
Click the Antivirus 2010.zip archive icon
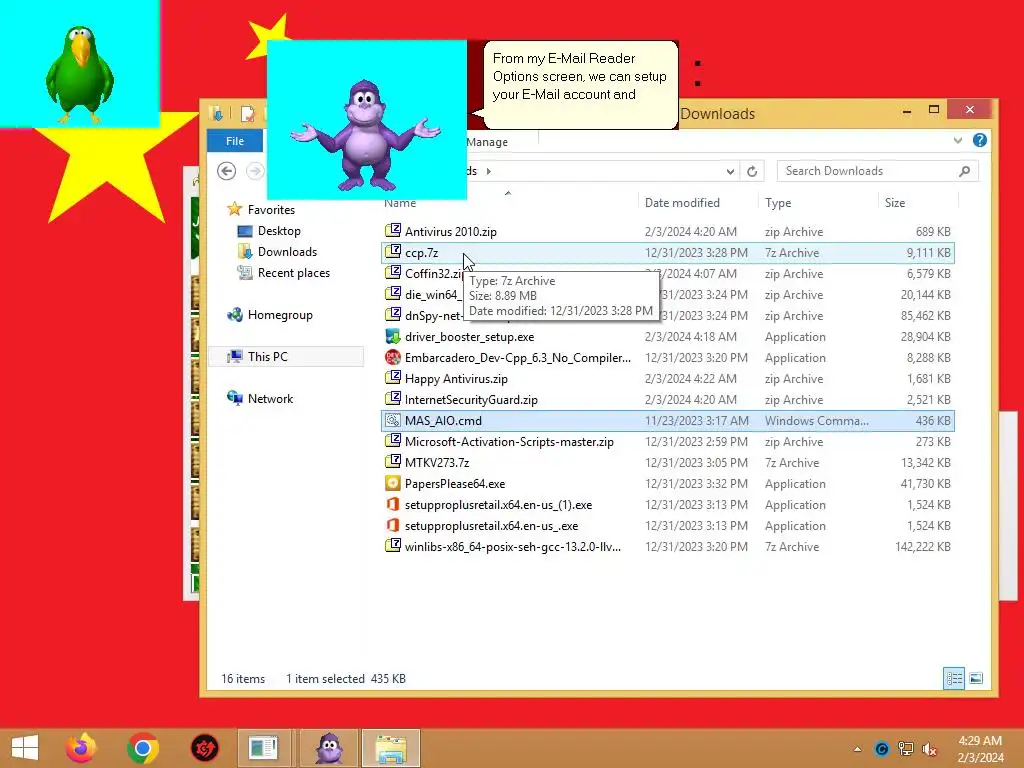pos(392,231)
